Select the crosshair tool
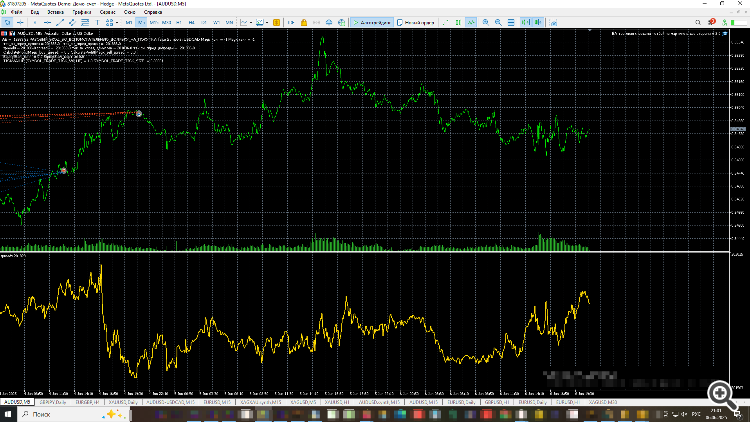750x422 pixels. point(21,22)
